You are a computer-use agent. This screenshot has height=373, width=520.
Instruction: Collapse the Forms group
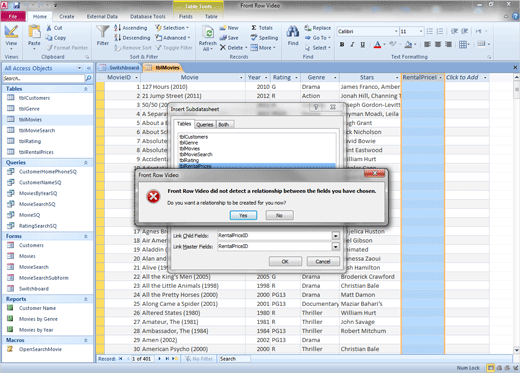click(86, 236)
